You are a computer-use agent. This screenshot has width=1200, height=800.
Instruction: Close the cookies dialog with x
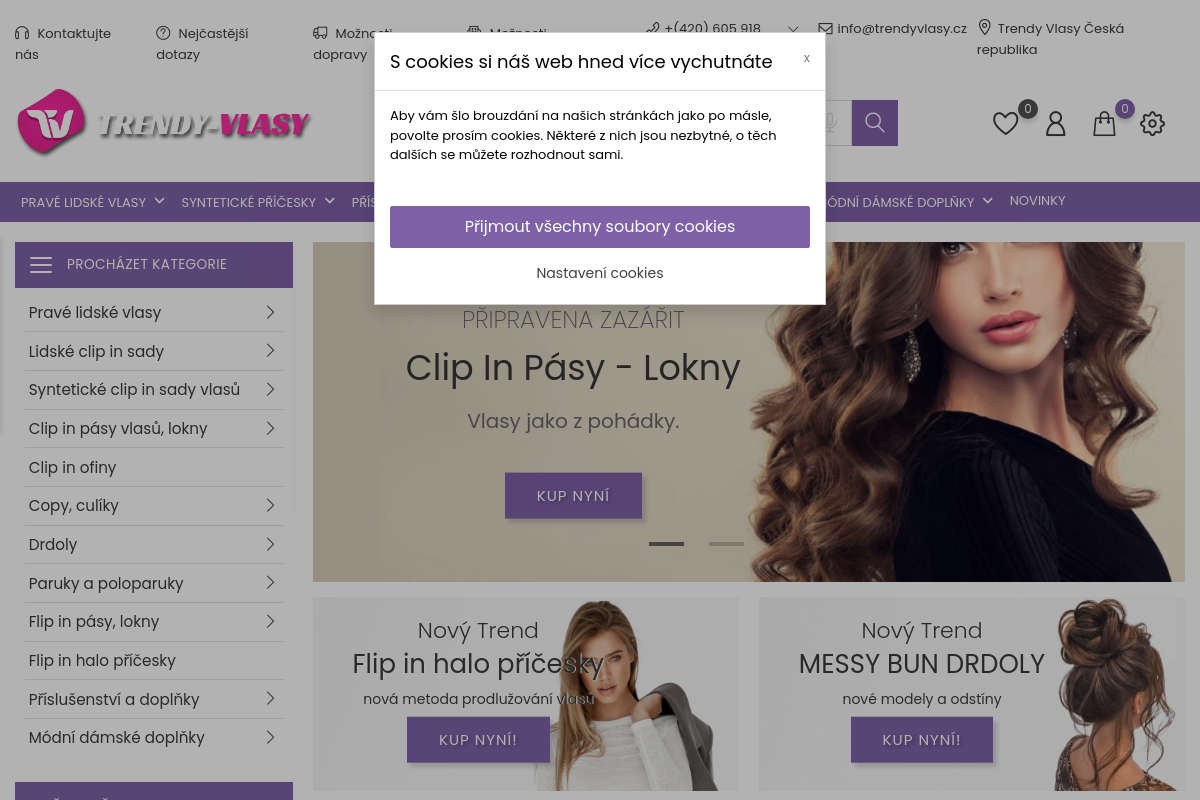[x=807, y=58]
